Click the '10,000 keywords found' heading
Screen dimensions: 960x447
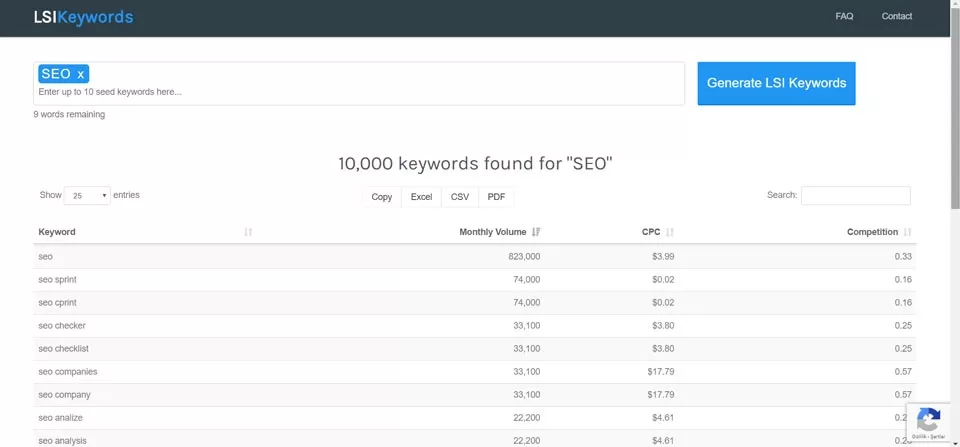pyautogui.click(x=475, y=163)
